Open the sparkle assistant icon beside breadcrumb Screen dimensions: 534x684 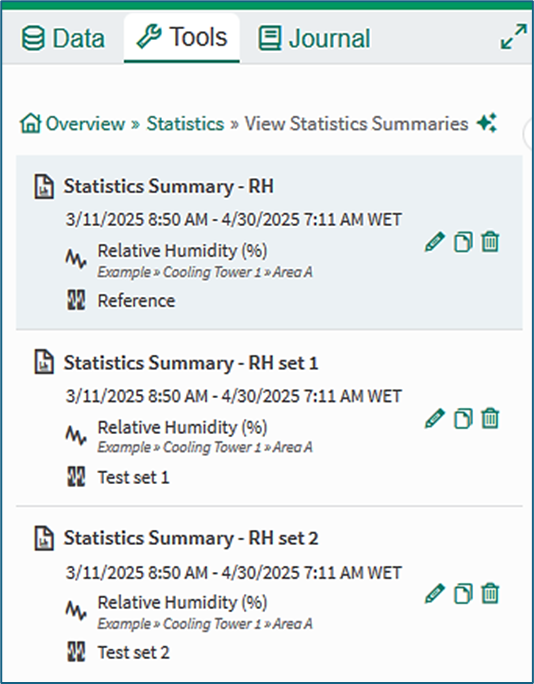point(486,123)
